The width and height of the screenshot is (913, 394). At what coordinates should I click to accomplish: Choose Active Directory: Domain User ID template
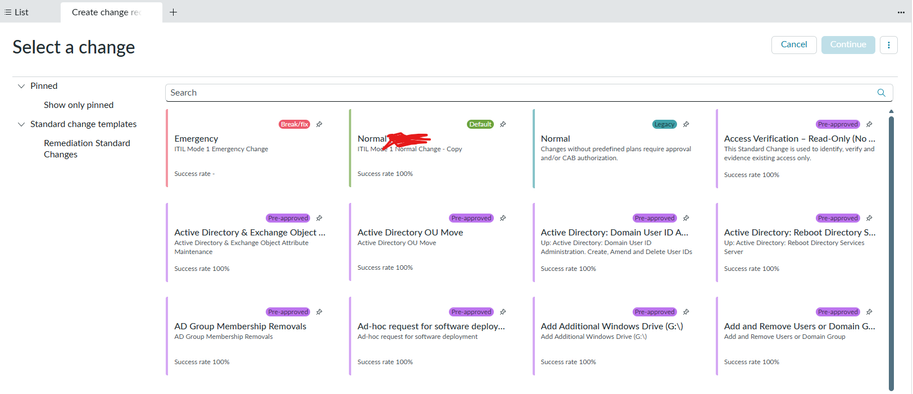tap(615, 233)
